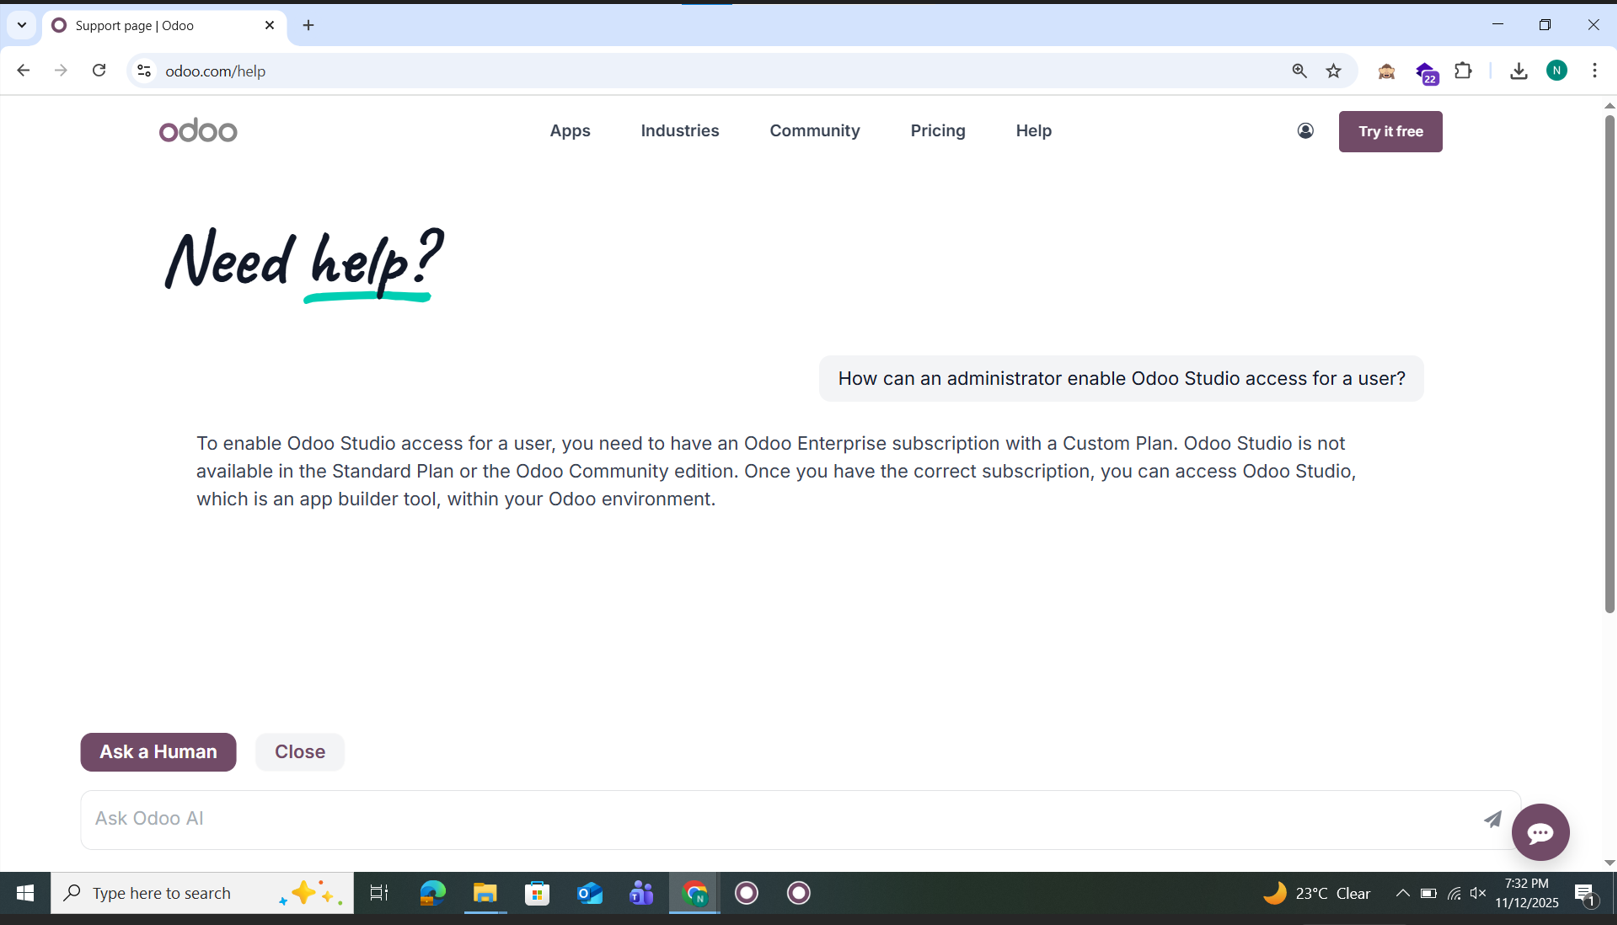Open the user account sign-in icon
The width and height of the screenshot is (1617, 925).
[x=1305, y=131]
